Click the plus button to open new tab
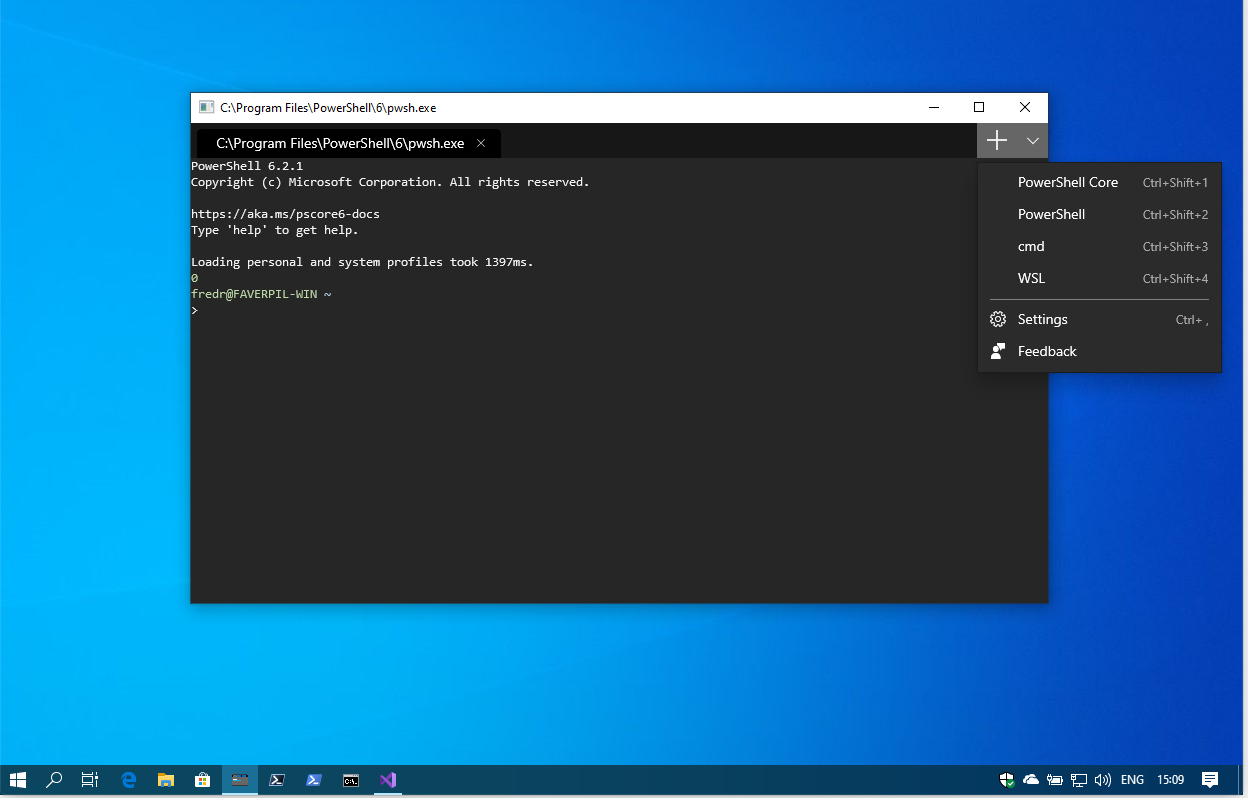This screenshot has width=1248, height=798. pos(996,140)
